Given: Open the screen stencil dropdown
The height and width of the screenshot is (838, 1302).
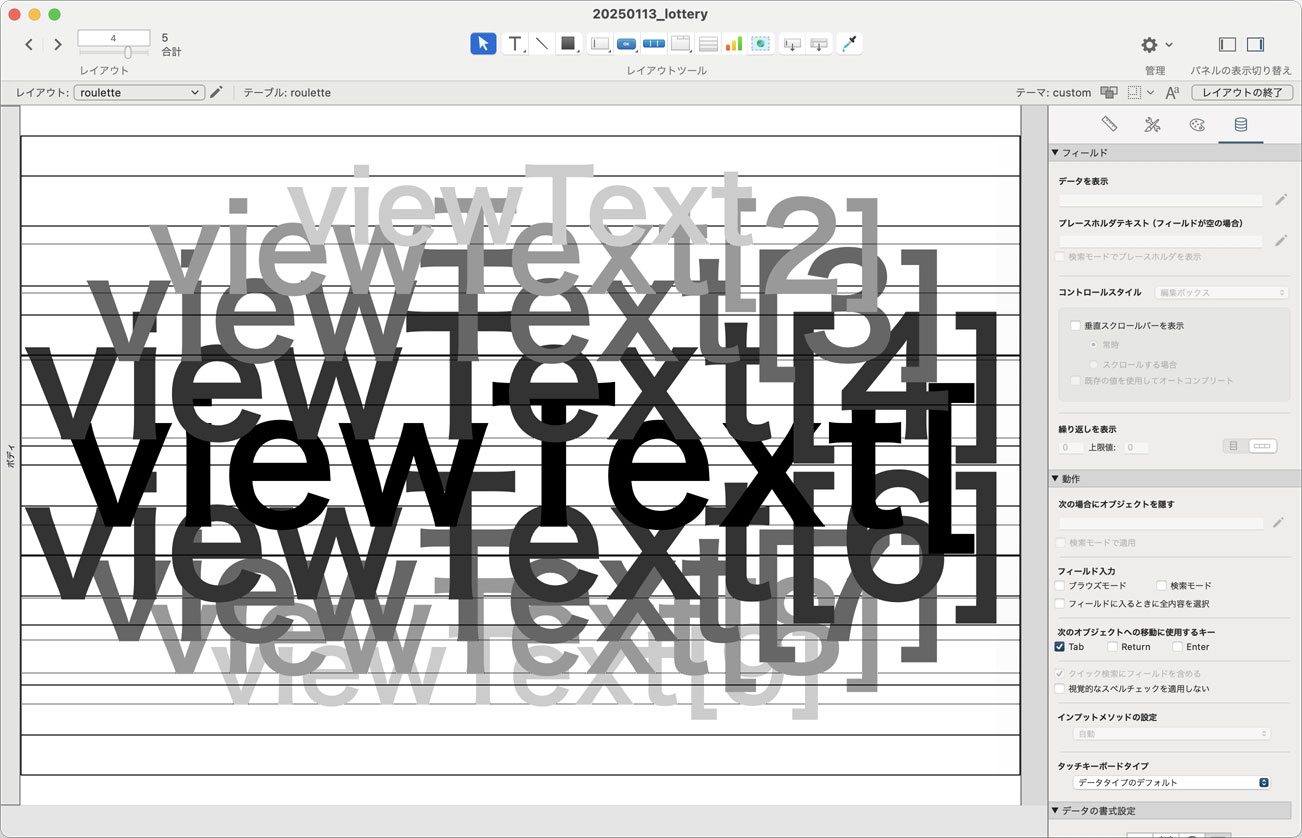Looking at the screenshot, I should coord(1140,92).
